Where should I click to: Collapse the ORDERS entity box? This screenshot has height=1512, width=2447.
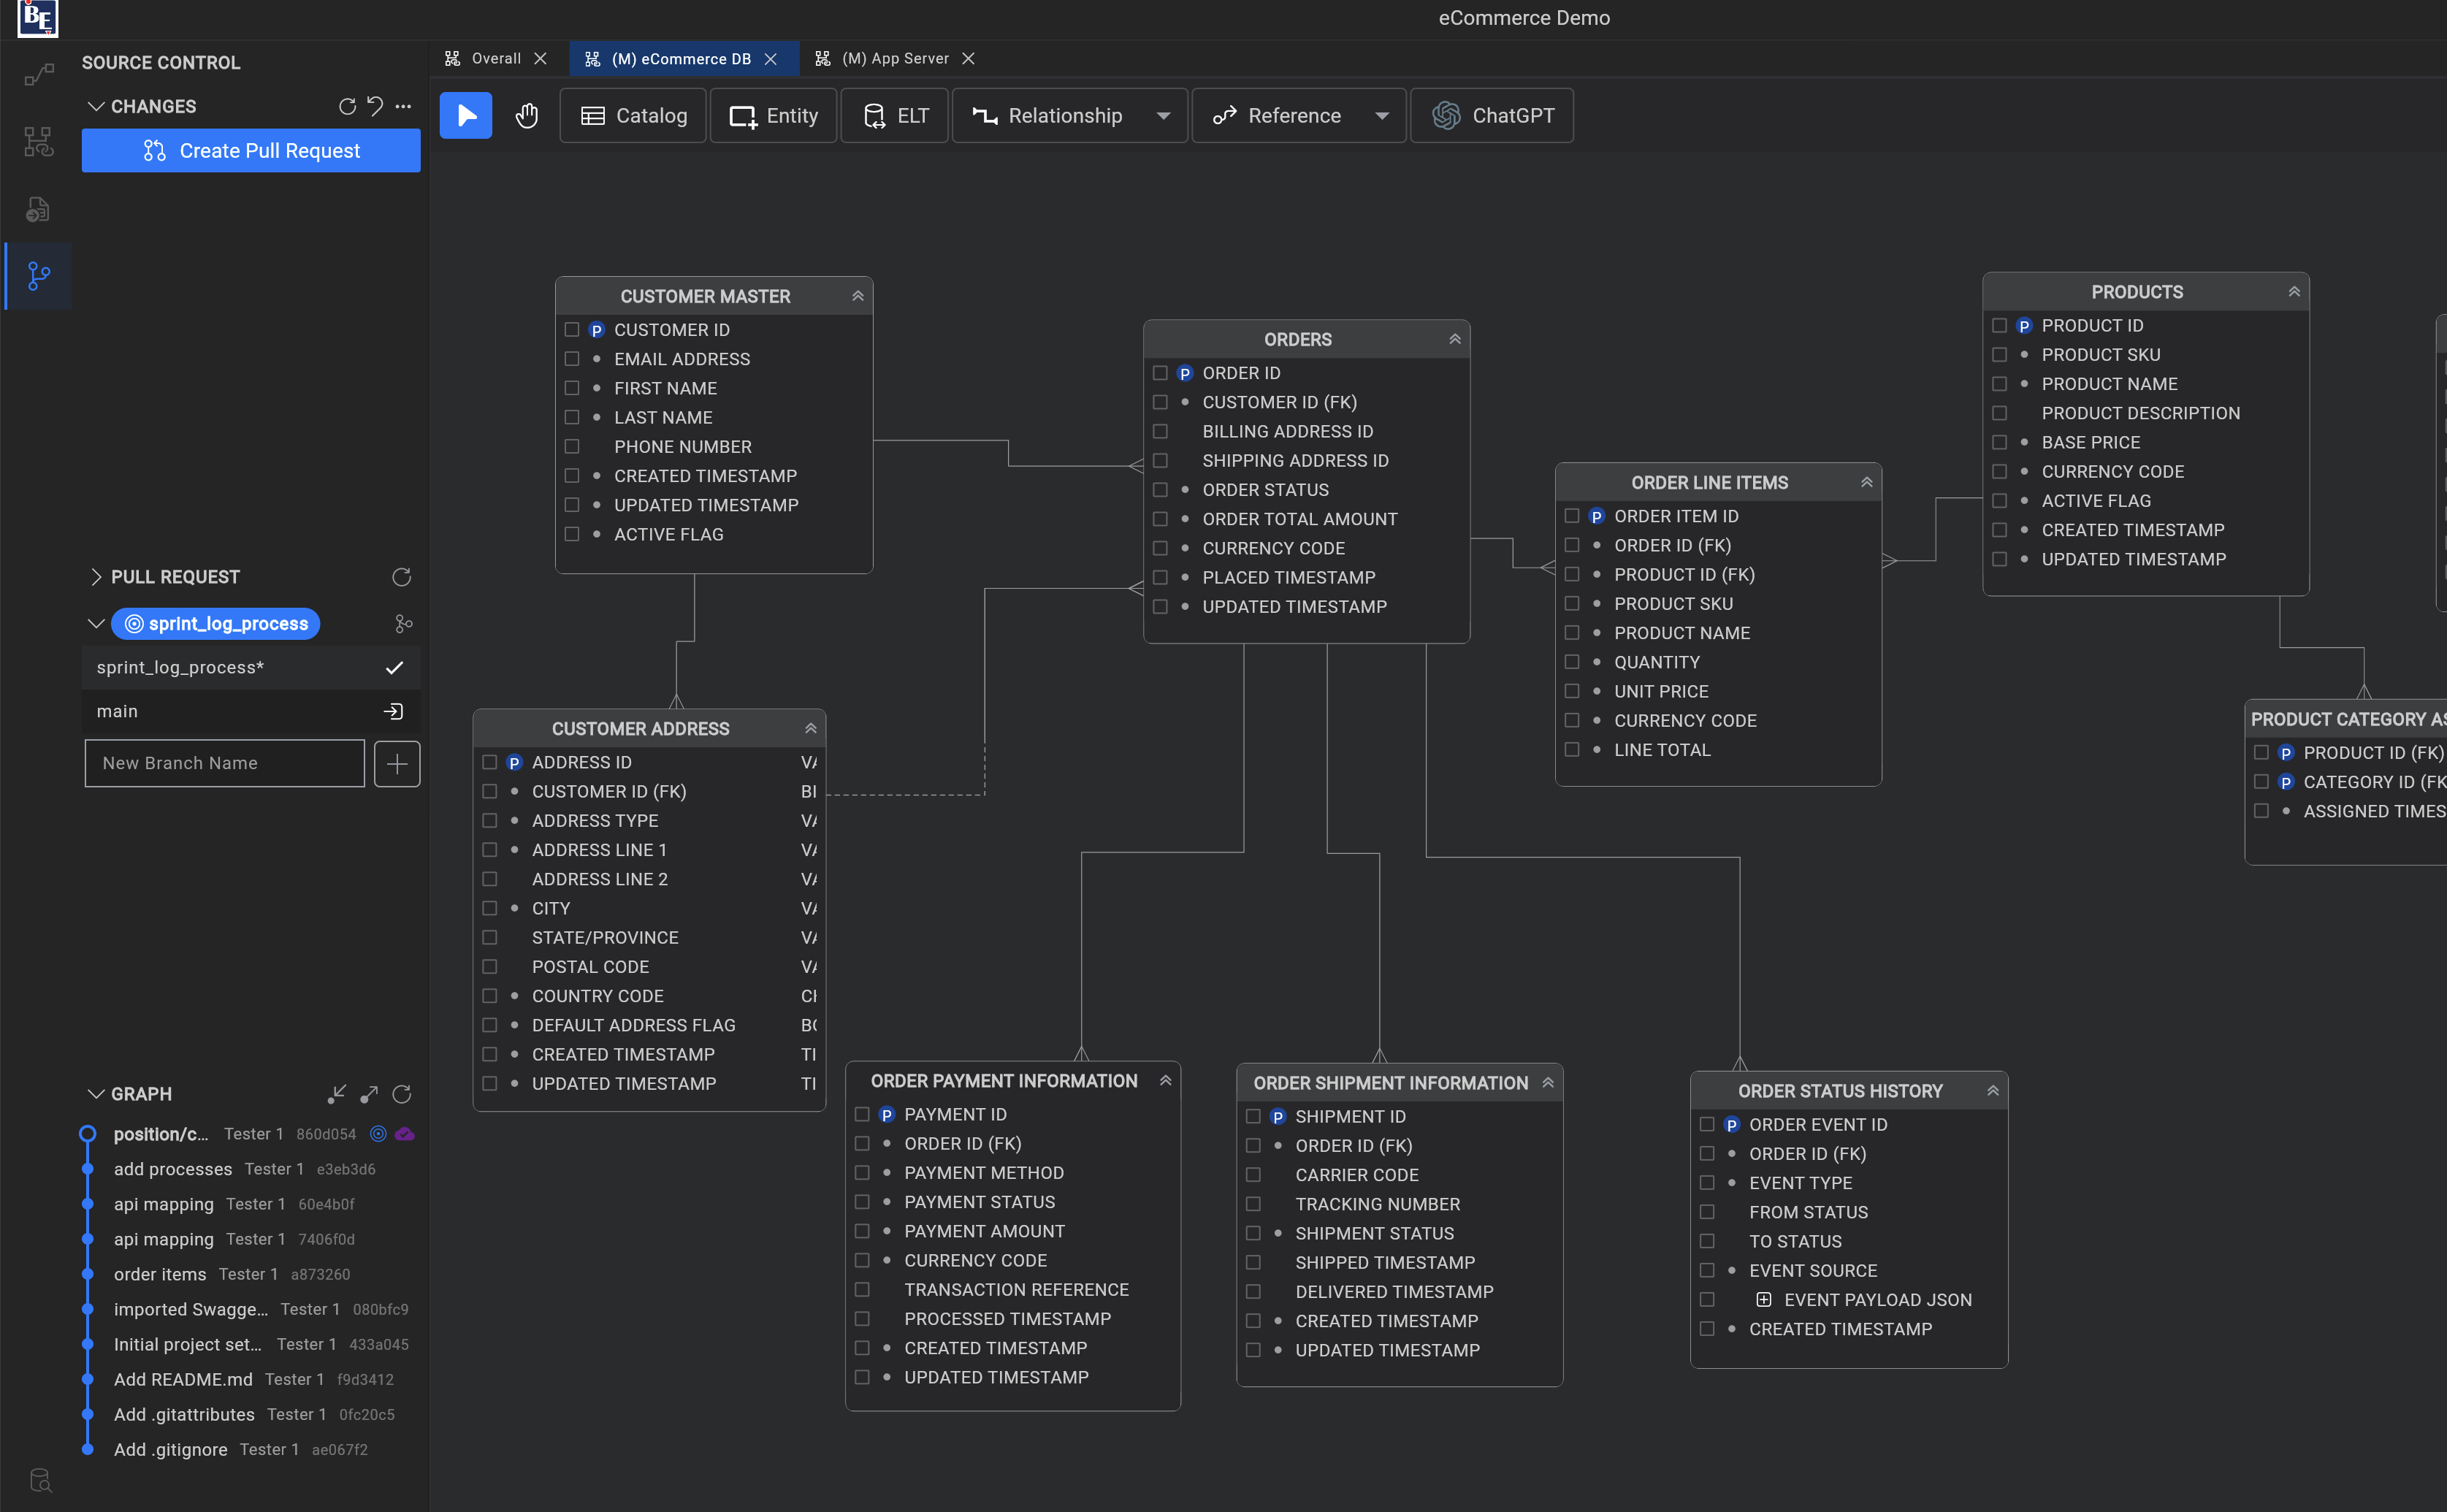[x=1454, y=340]
